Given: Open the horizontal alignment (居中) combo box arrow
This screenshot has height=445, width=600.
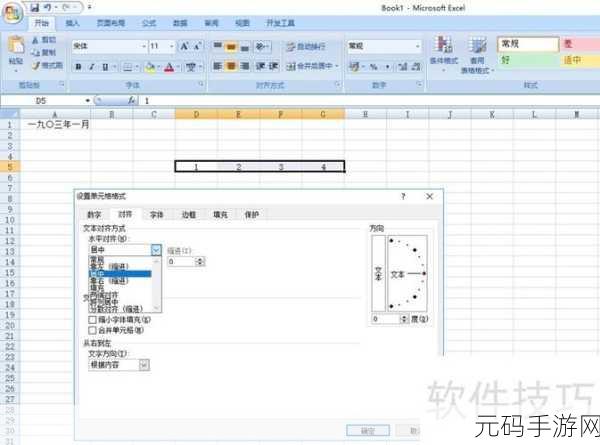Looking at the screenshot, I should [x=156, y=250].
